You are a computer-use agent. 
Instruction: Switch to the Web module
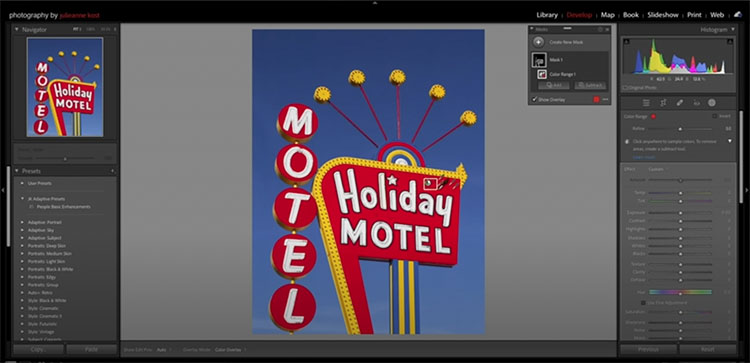(717, 15)
